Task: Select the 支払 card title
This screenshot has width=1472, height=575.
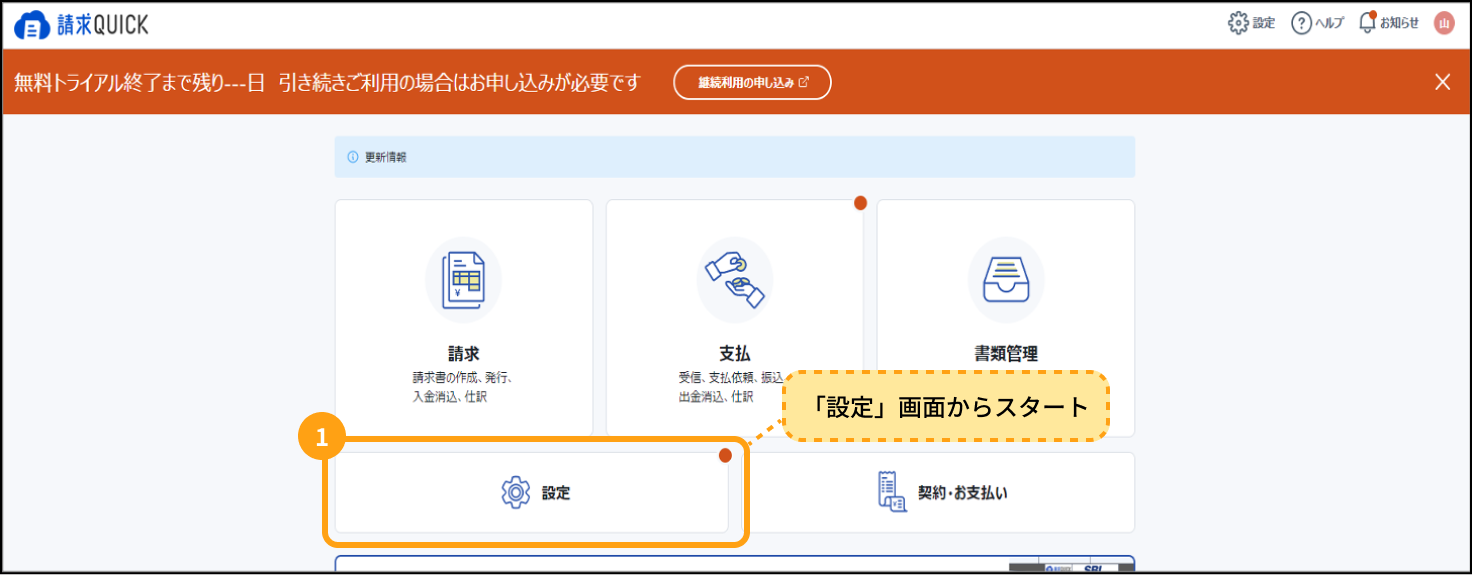Action: [x=735, y=354]
